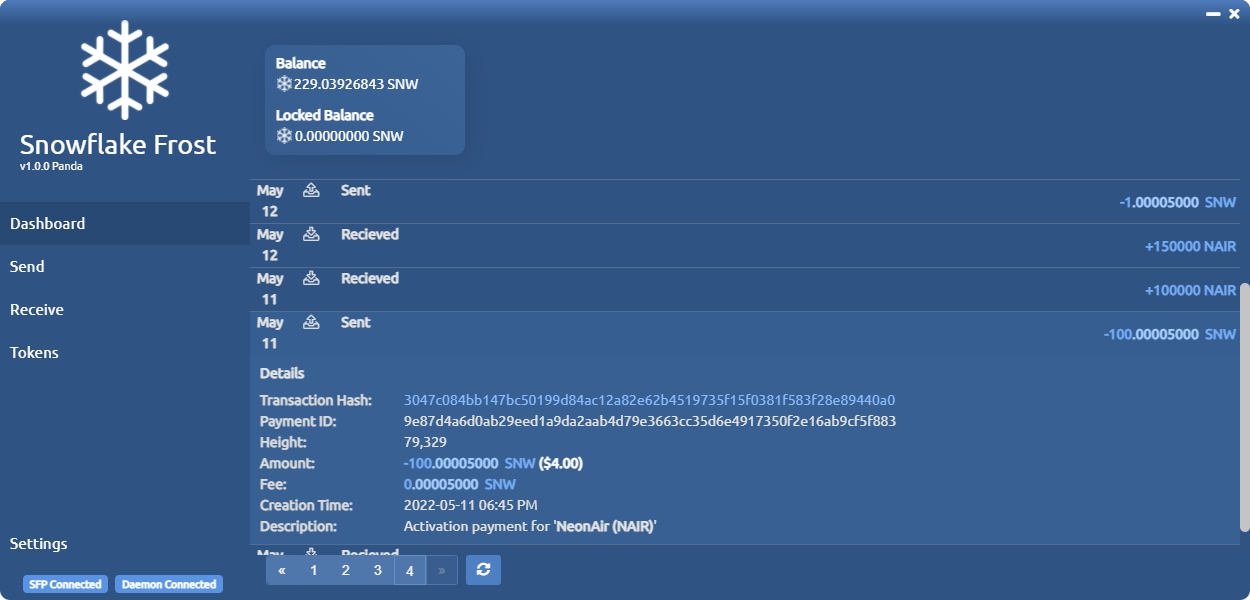
Task: Click the Details heading
Action: coord(282,373)
